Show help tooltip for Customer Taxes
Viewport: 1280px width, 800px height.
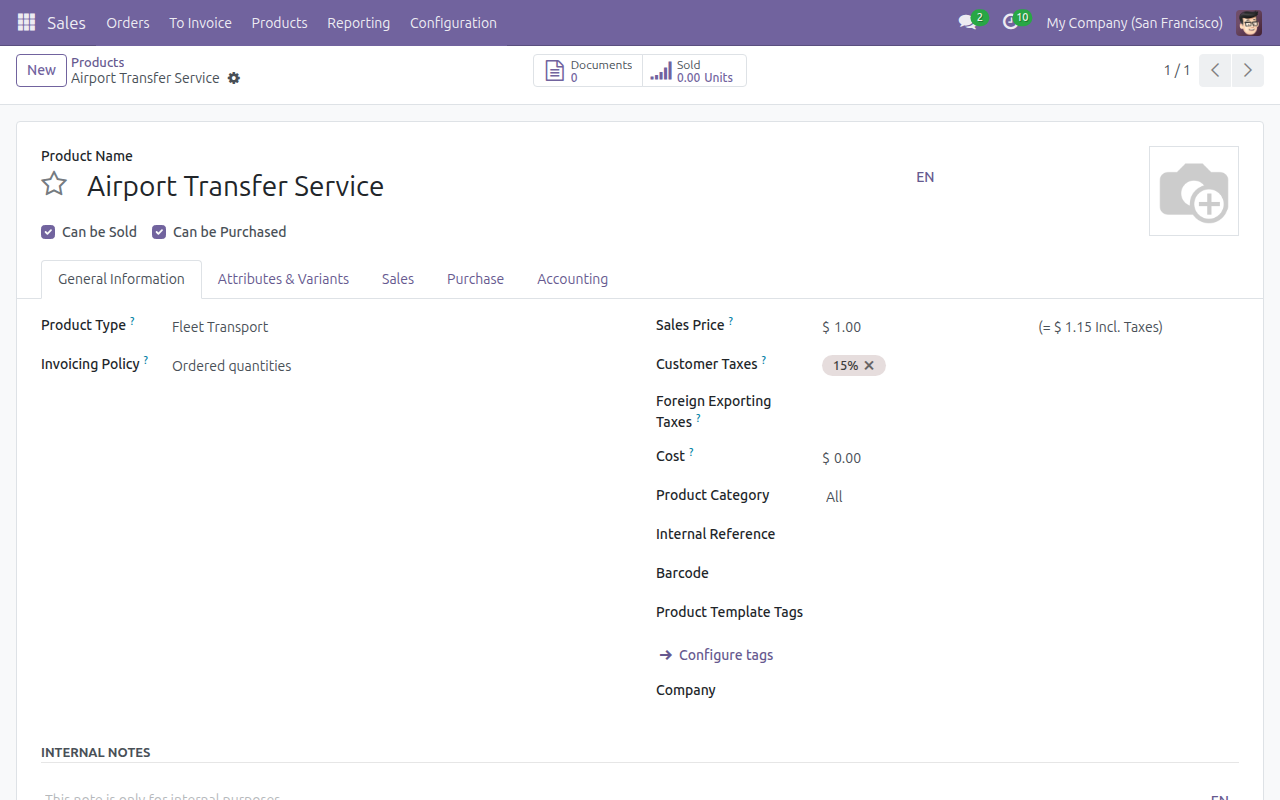(764, 360)
